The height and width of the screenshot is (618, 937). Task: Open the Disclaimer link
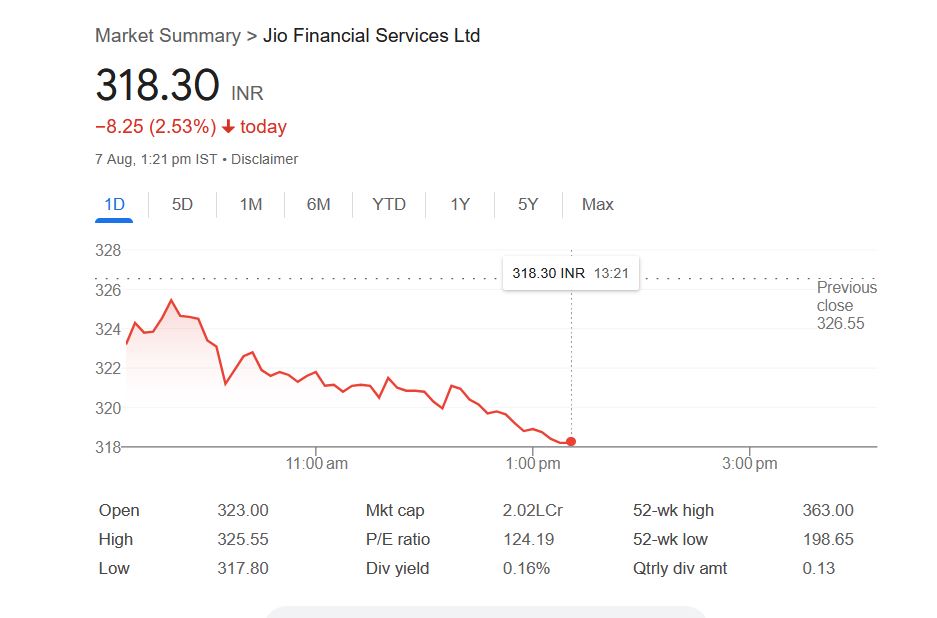pyautogui.click(x=265, y=159)
